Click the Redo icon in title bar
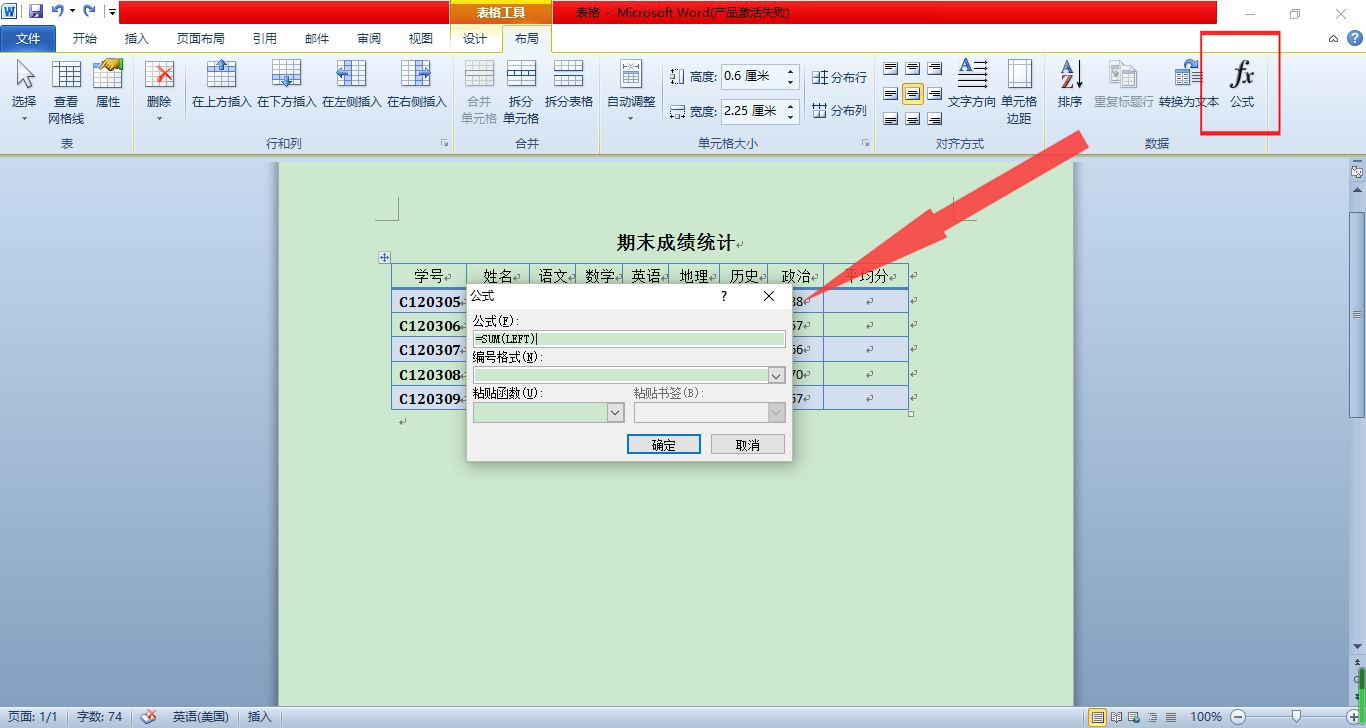This screenshot has width=1366, height=728. 90,12
